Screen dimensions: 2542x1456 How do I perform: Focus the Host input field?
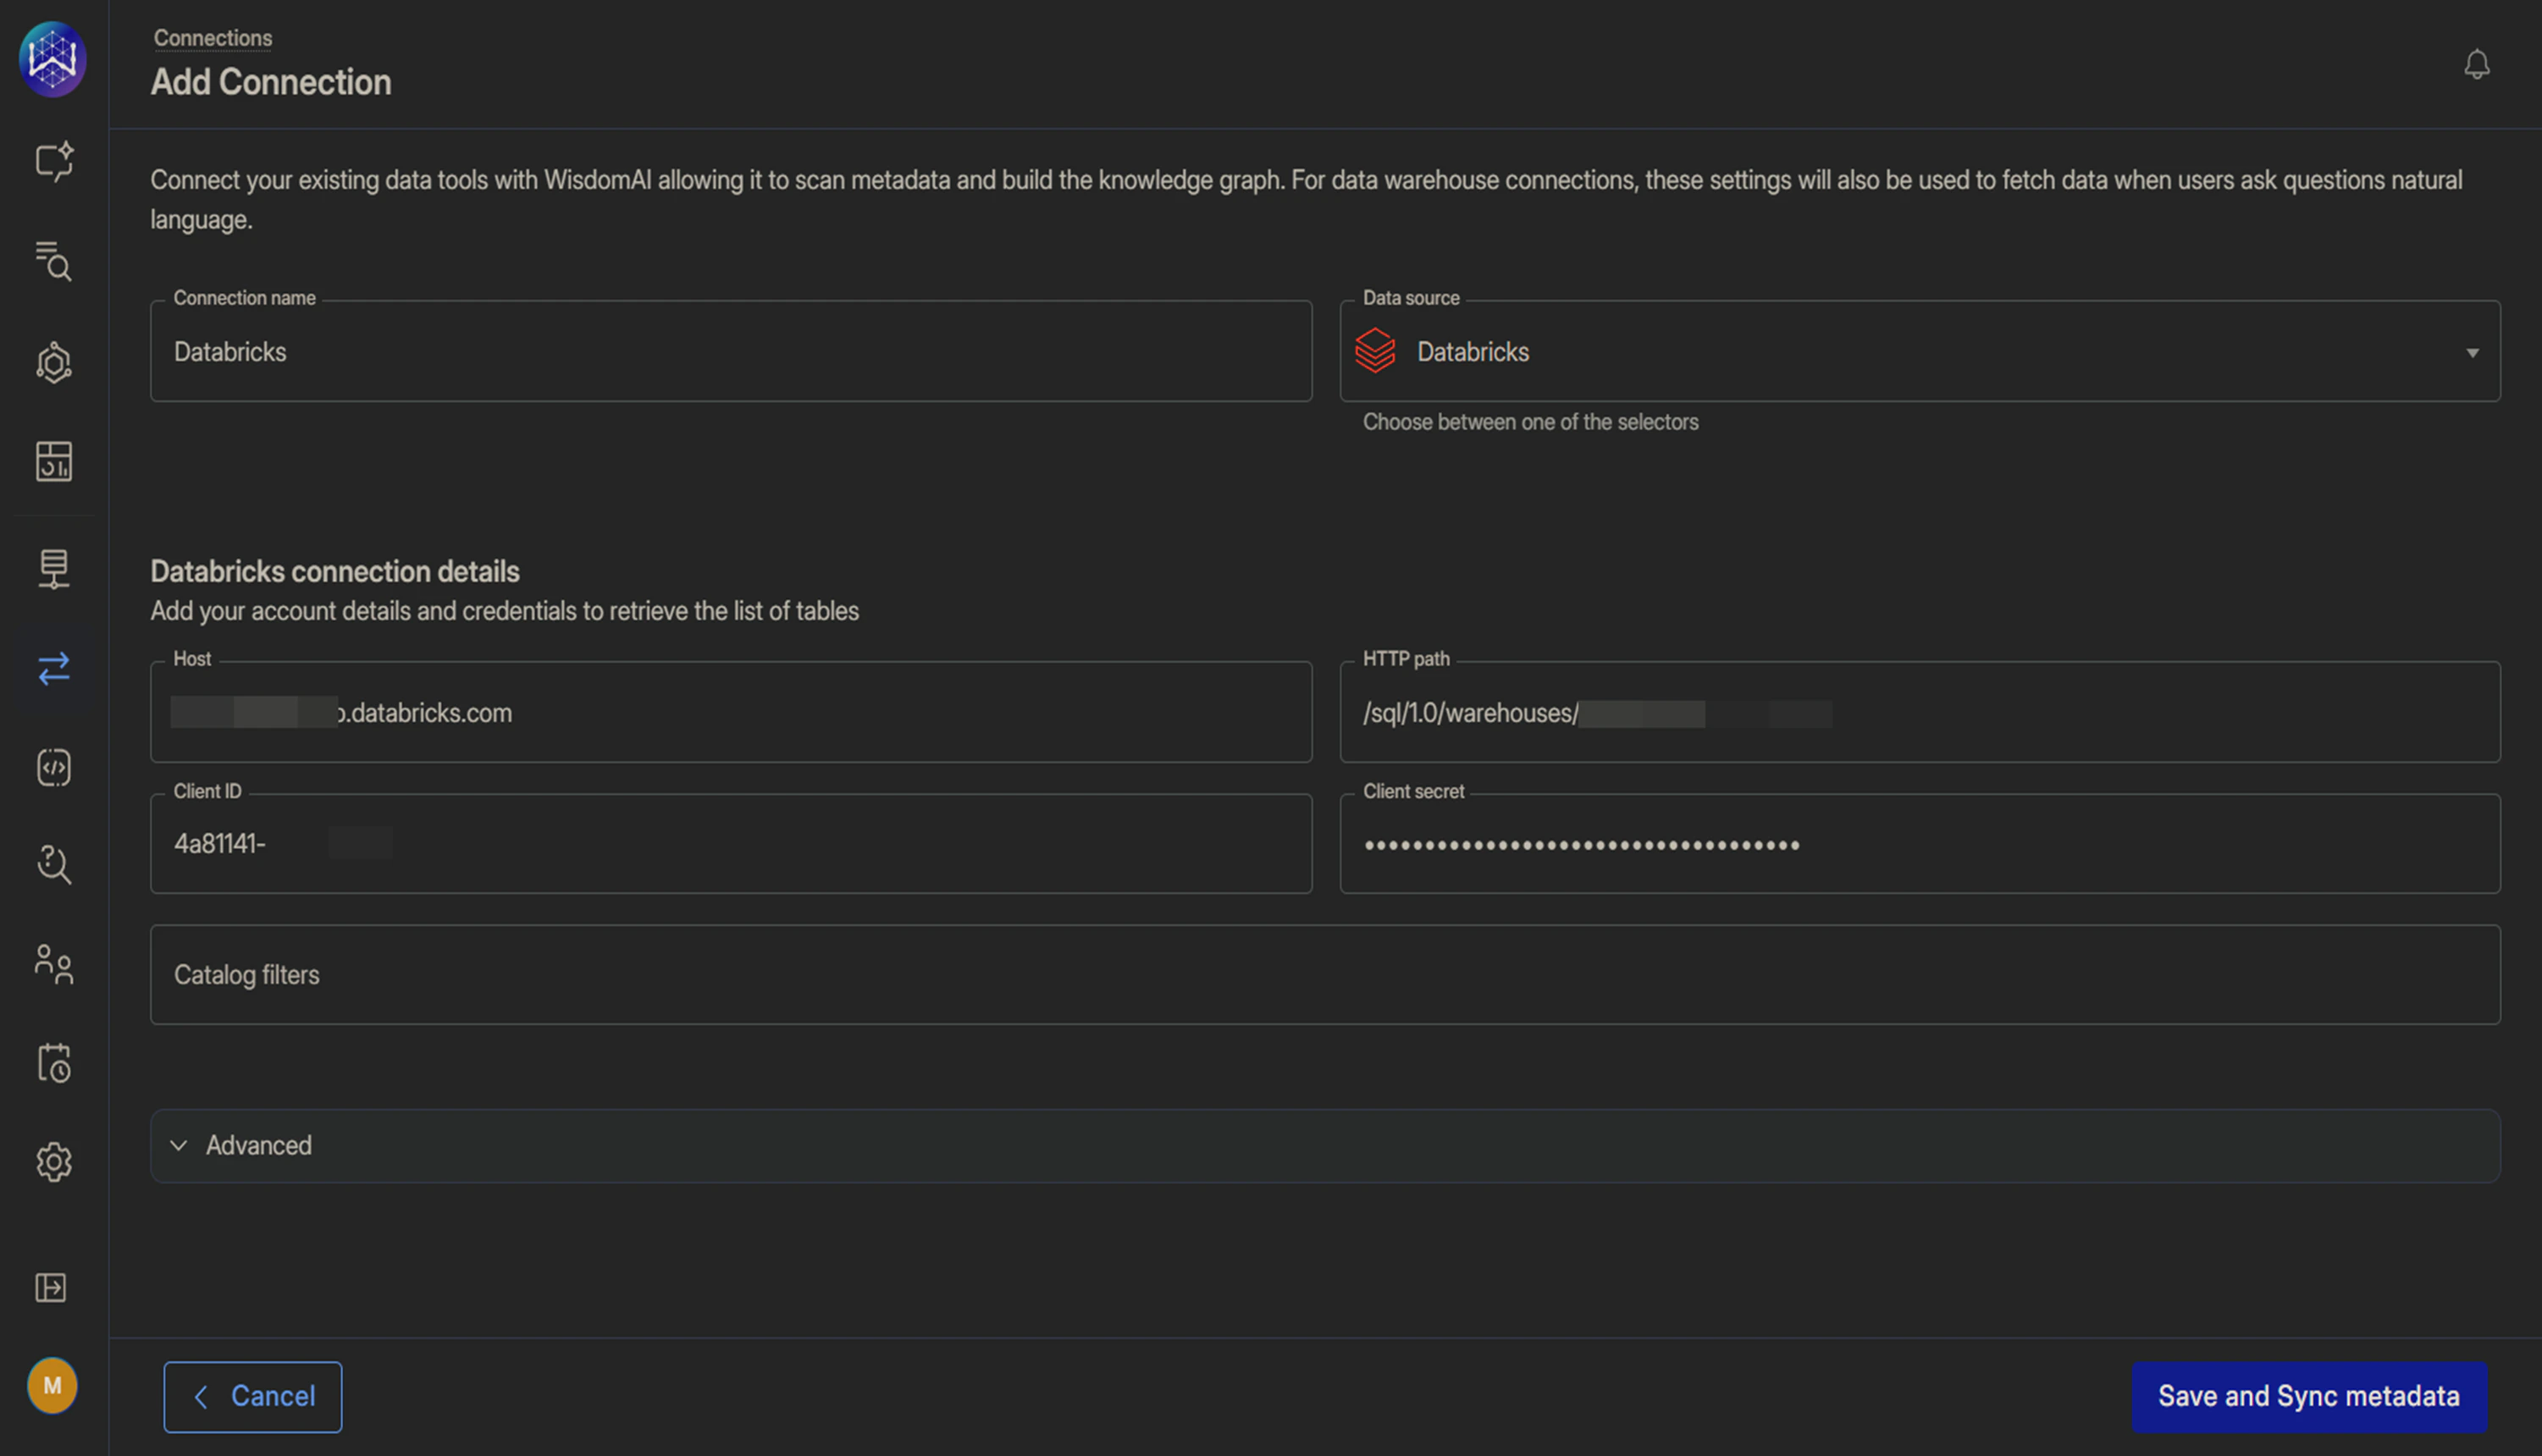(x=731, y=712)
